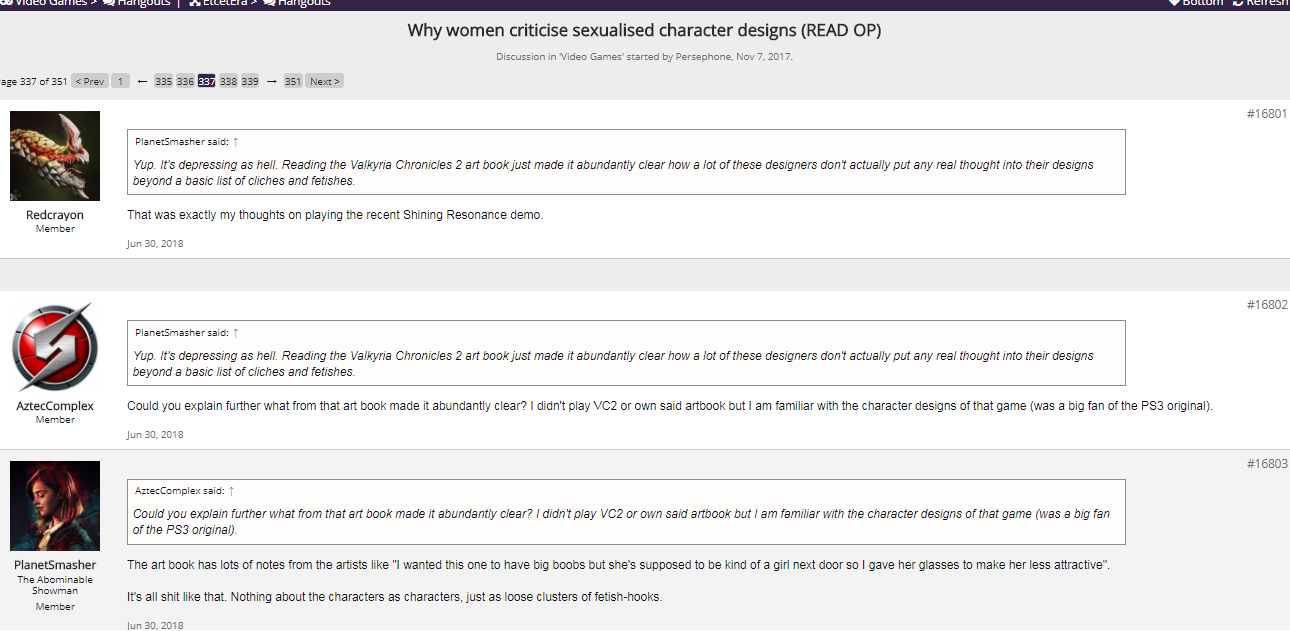Click 'PlanetSmasher said:' in post #16802 quote
Viewport: 1290px width, 631px height.
(x=182, y=333)
